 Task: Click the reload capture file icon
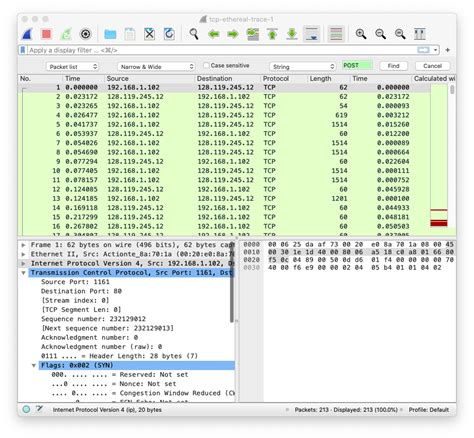(x=169, y=34)
